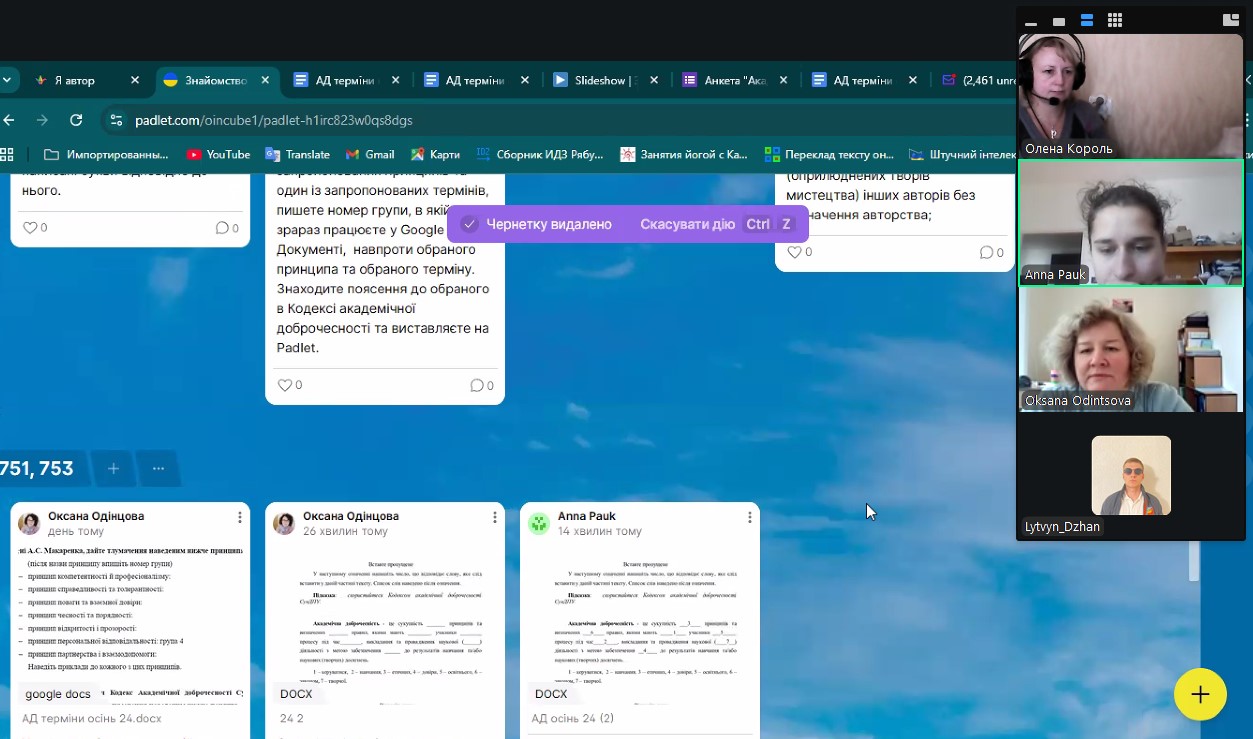Viewport: 1253px width, 739px height.
Task: Click Скасувати дію to undo draft deletion
Action: pos(687,224)
